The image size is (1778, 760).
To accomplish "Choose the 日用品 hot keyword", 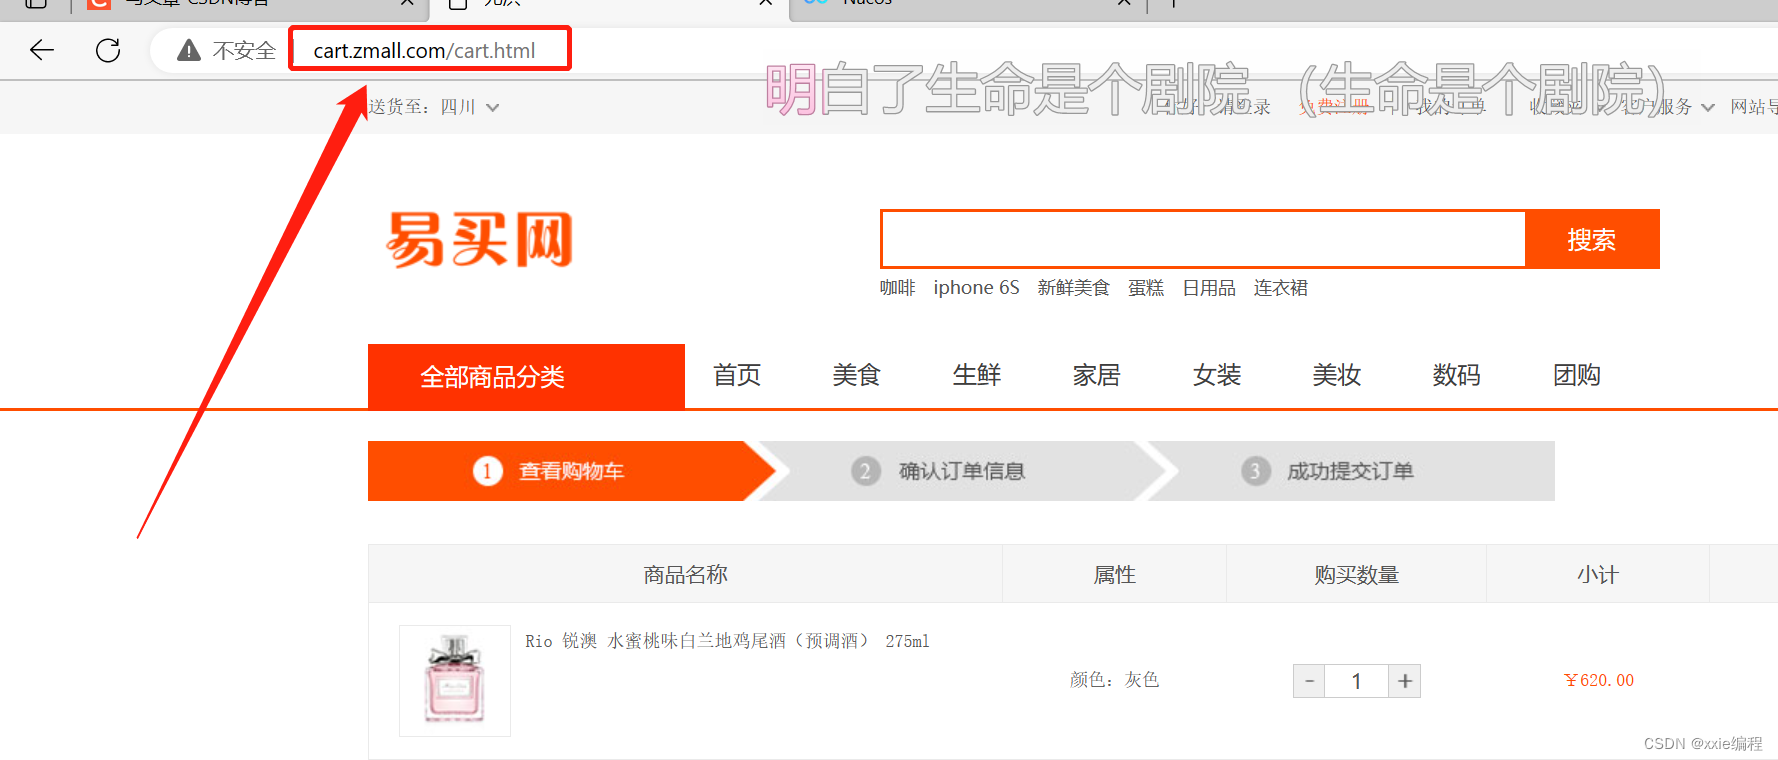I will click(1209, 288).
